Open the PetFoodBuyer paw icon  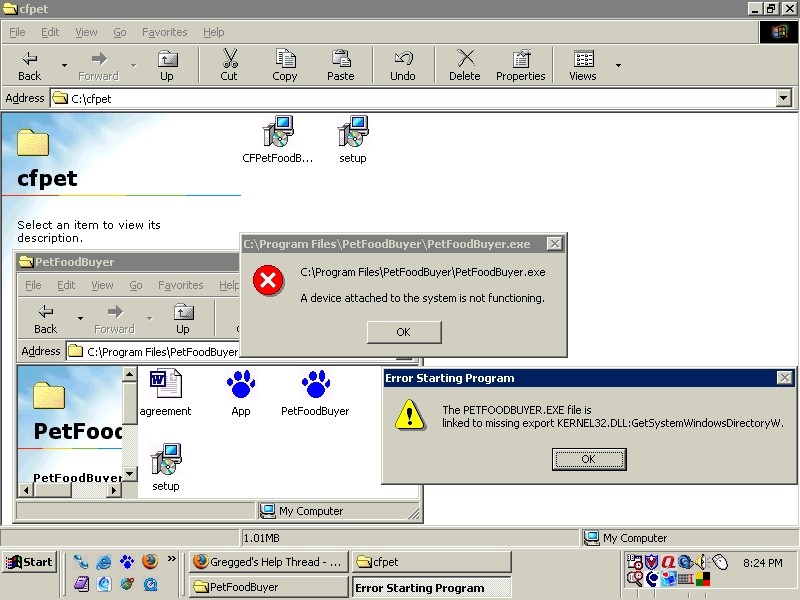pyautogui.click(x=315, y=385)
